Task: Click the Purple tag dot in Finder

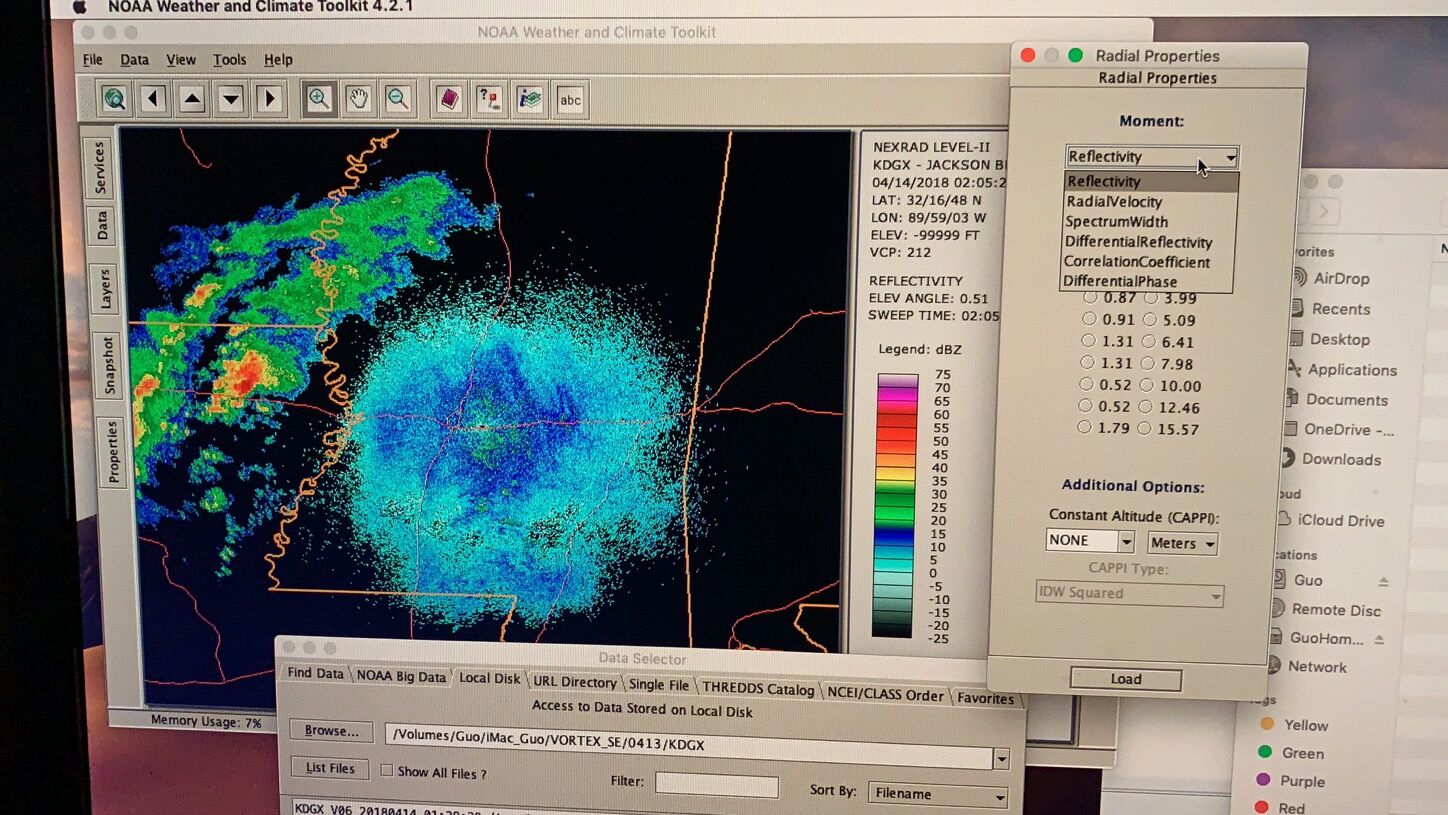Action: (x=1263, y=780)
